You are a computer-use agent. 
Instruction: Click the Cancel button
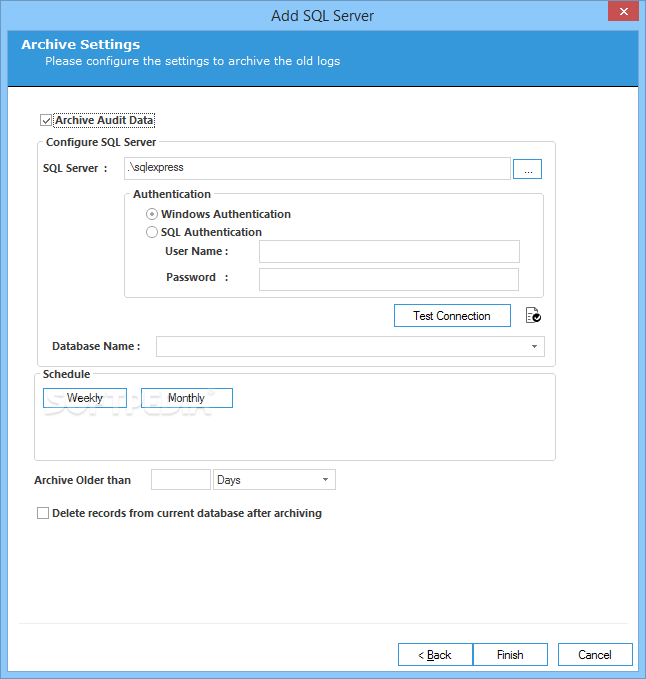tap(595, 654)
